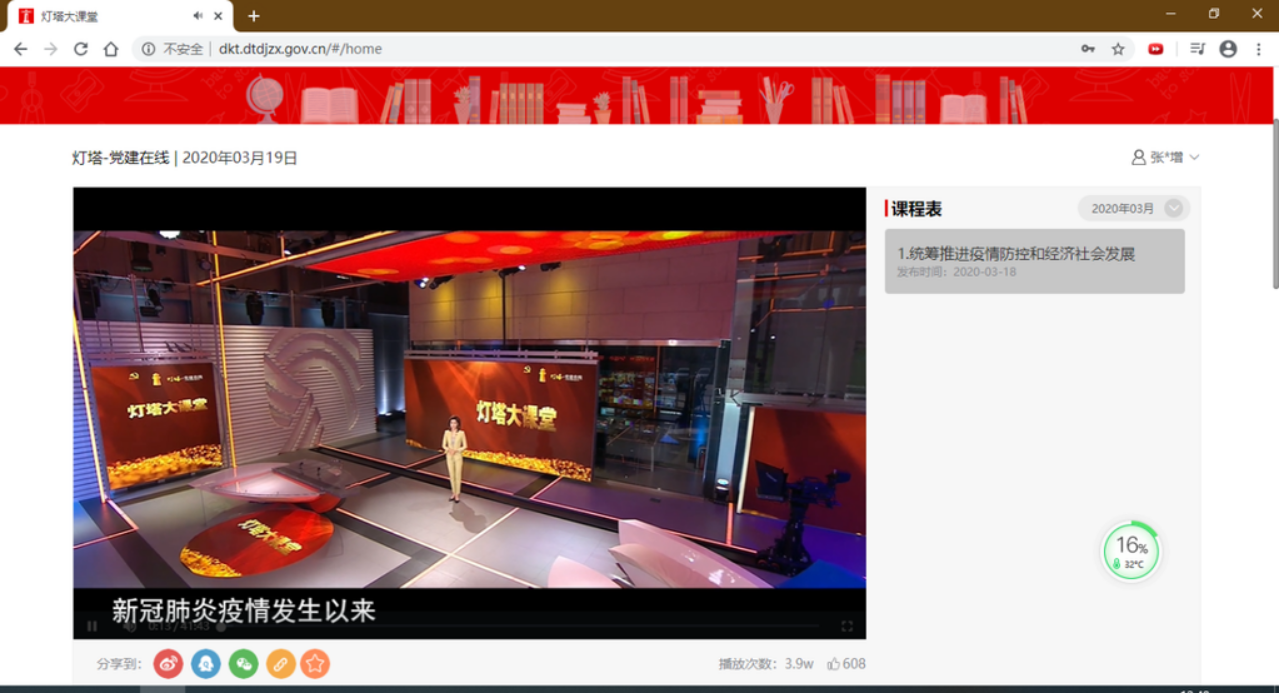This screenshot has height=693, width=1279.
Task: Open Chrome's three-dot menu
Action: 1258,49
